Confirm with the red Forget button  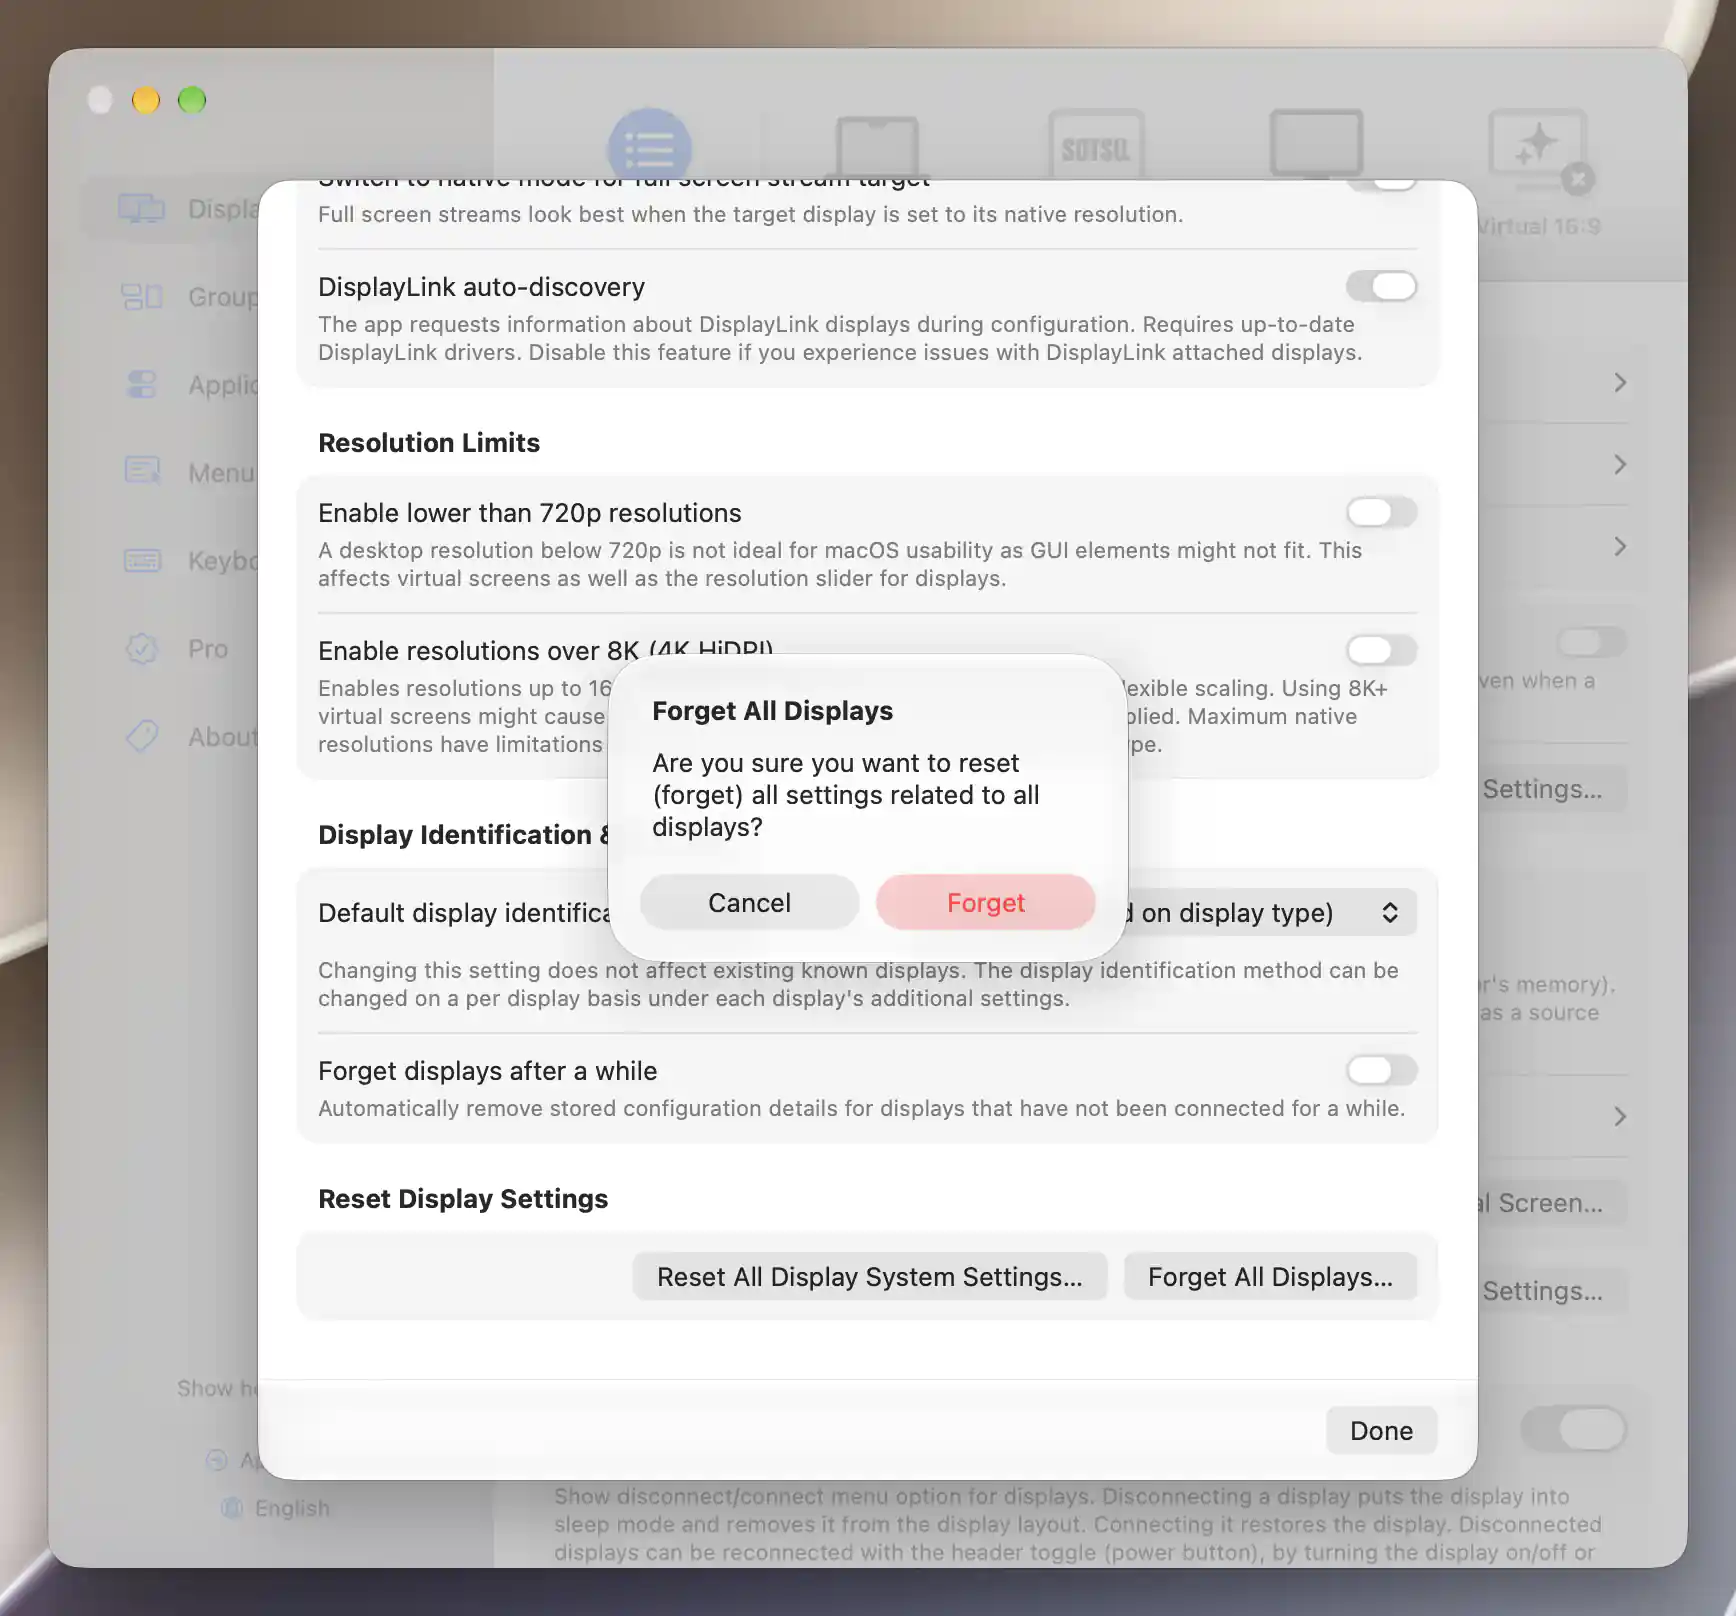coord(985,902)
